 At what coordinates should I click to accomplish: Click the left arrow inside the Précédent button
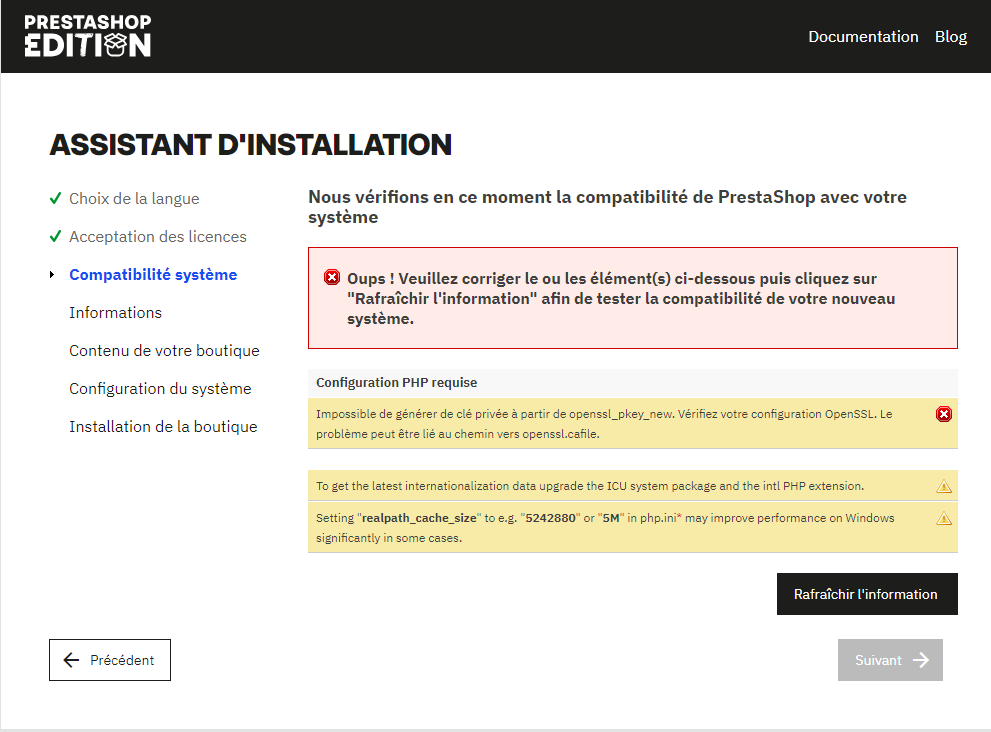point(70,660)
